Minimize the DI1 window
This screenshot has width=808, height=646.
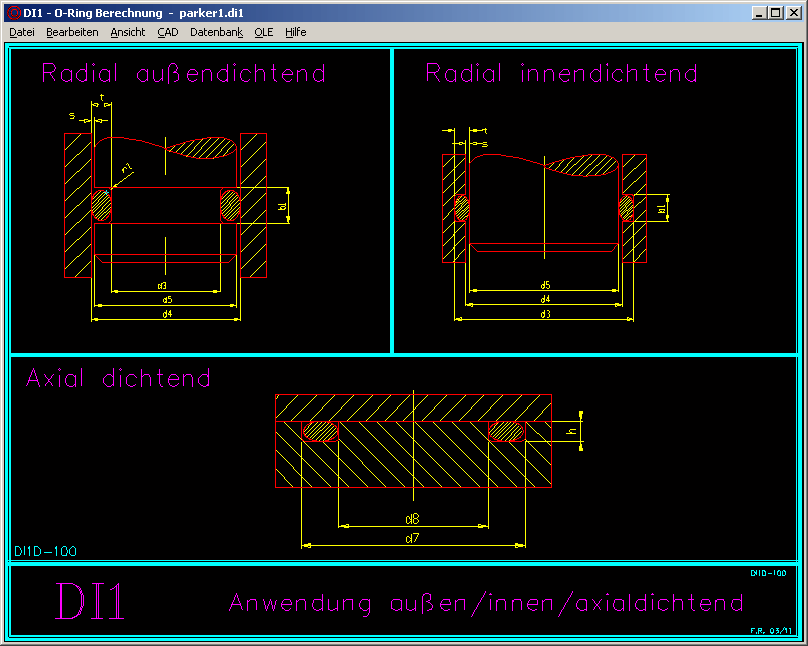[761, 13]
